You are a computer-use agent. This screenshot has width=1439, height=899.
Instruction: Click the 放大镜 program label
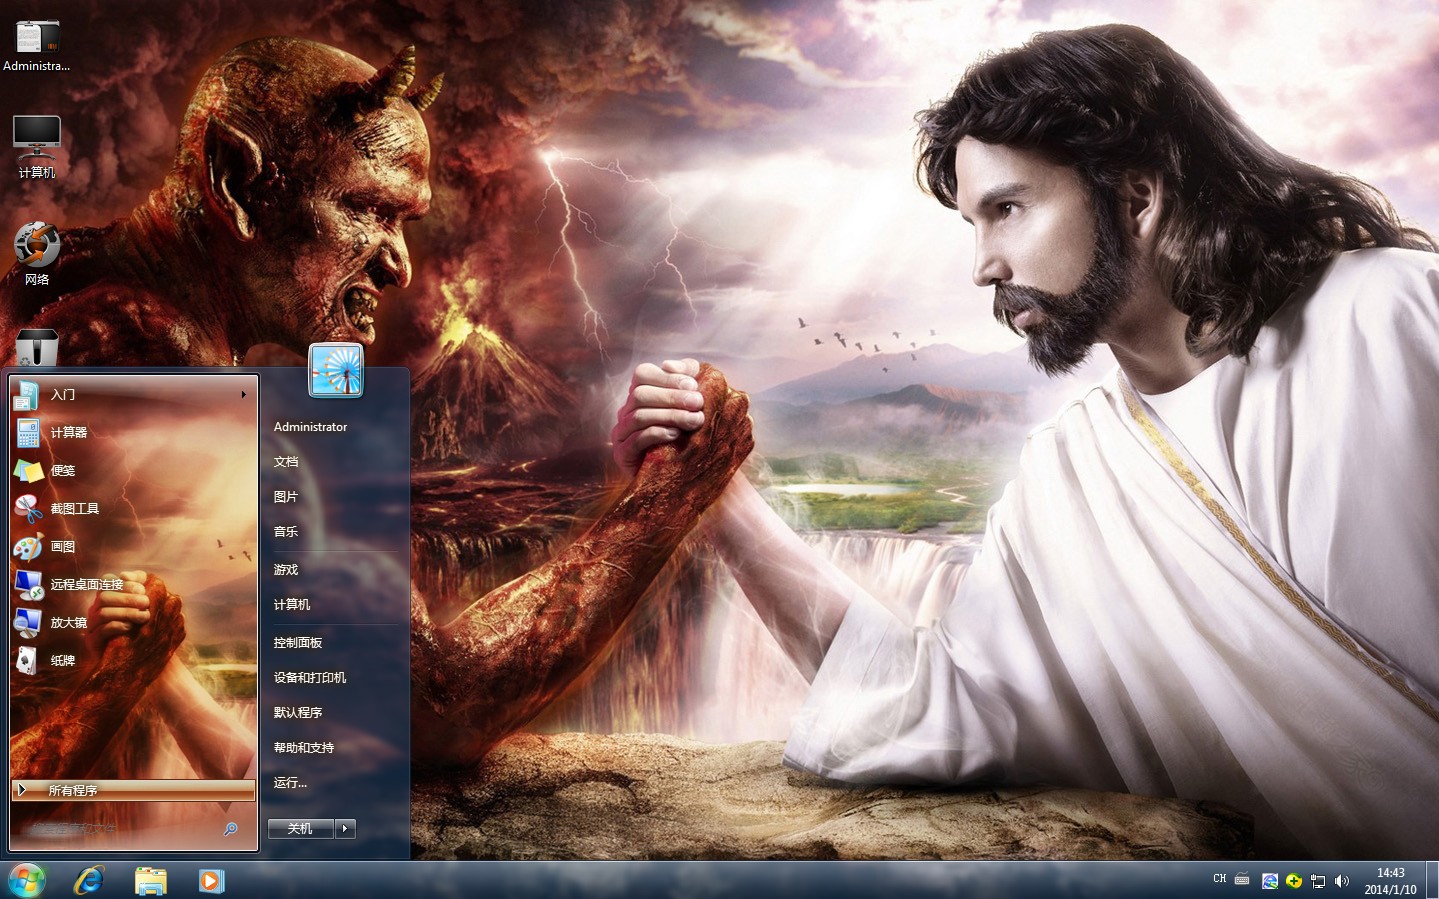pyautogui.click(x=69, y=623)
